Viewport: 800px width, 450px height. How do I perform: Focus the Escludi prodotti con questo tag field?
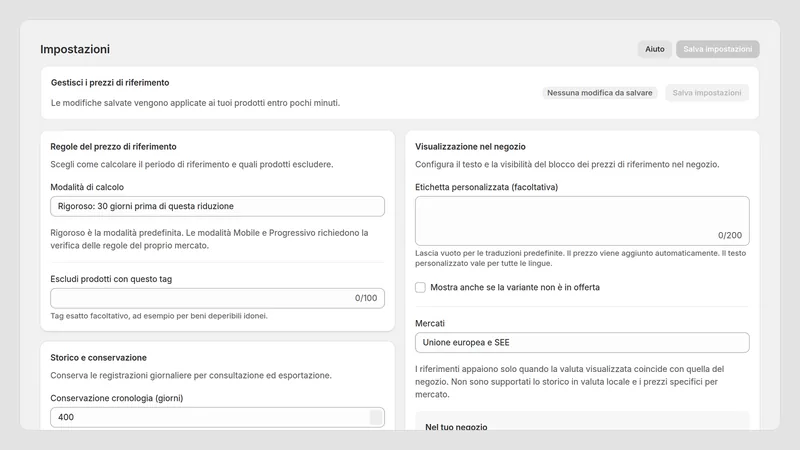(217, 298)
